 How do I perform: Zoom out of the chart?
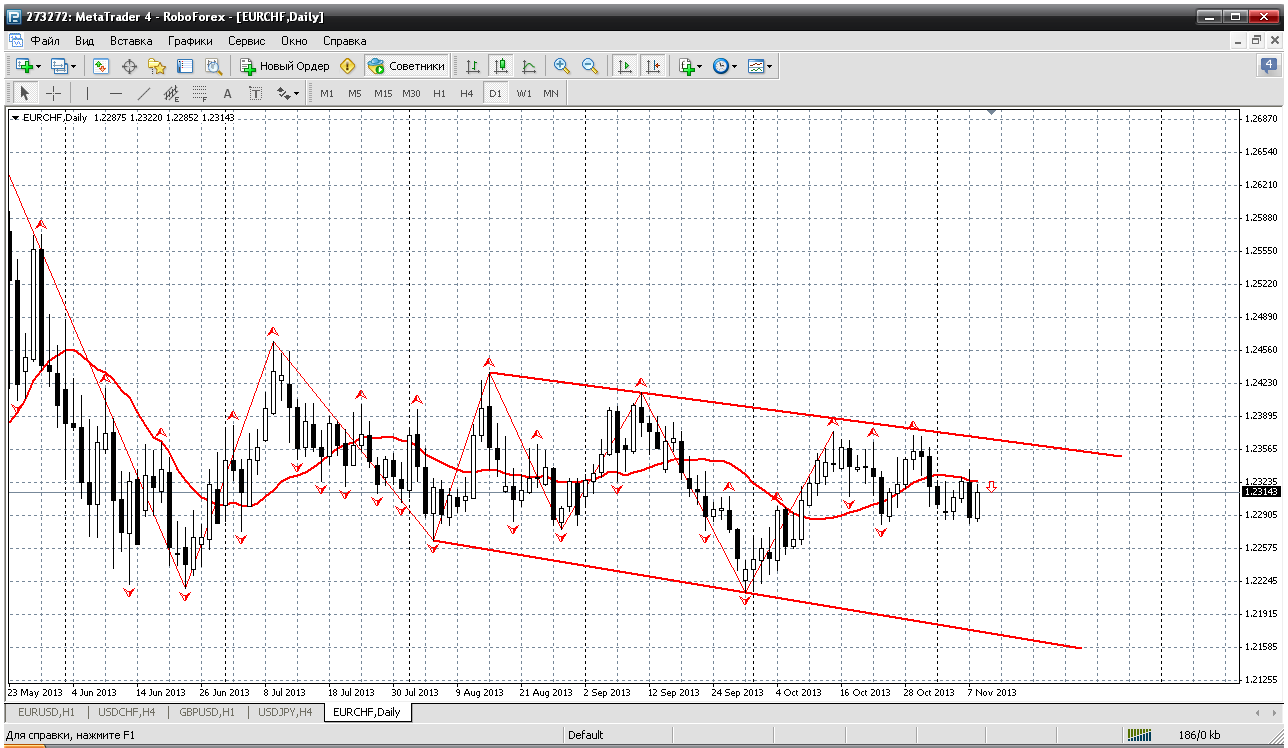coord(590,66)
